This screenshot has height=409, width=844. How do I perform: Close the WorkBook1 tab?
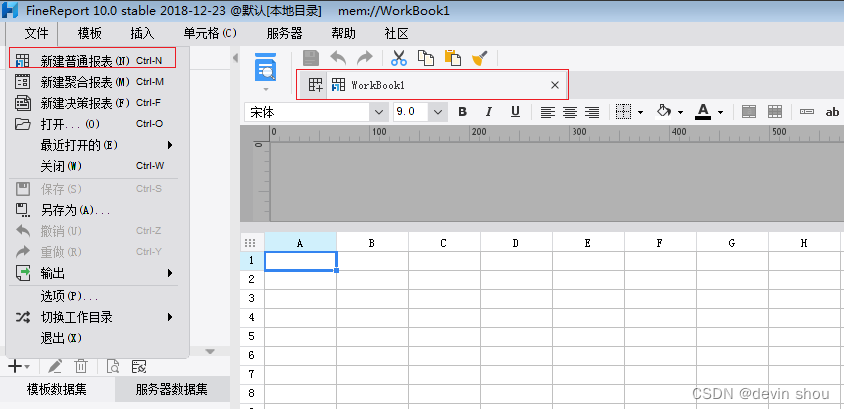pos(555,85)
